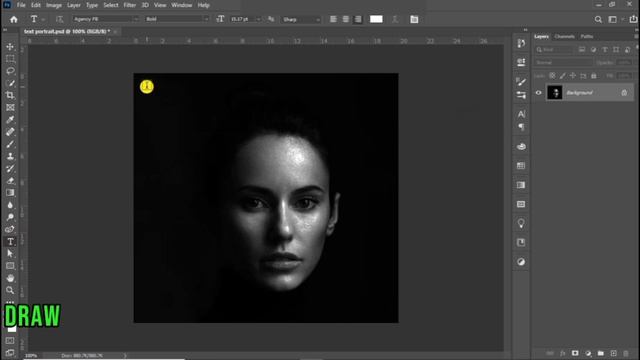Switch to the Paths tab
Image resolution: width=640 pixels, height=360 pixels.
(587, 36)
